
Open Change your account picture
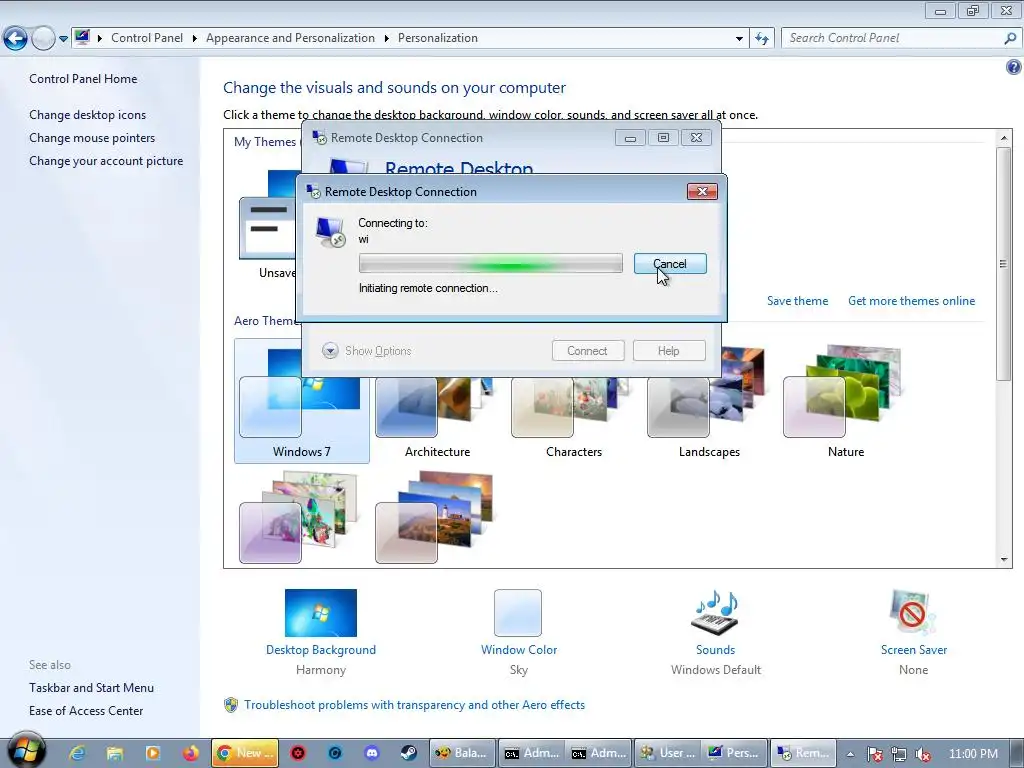(106, 161)
